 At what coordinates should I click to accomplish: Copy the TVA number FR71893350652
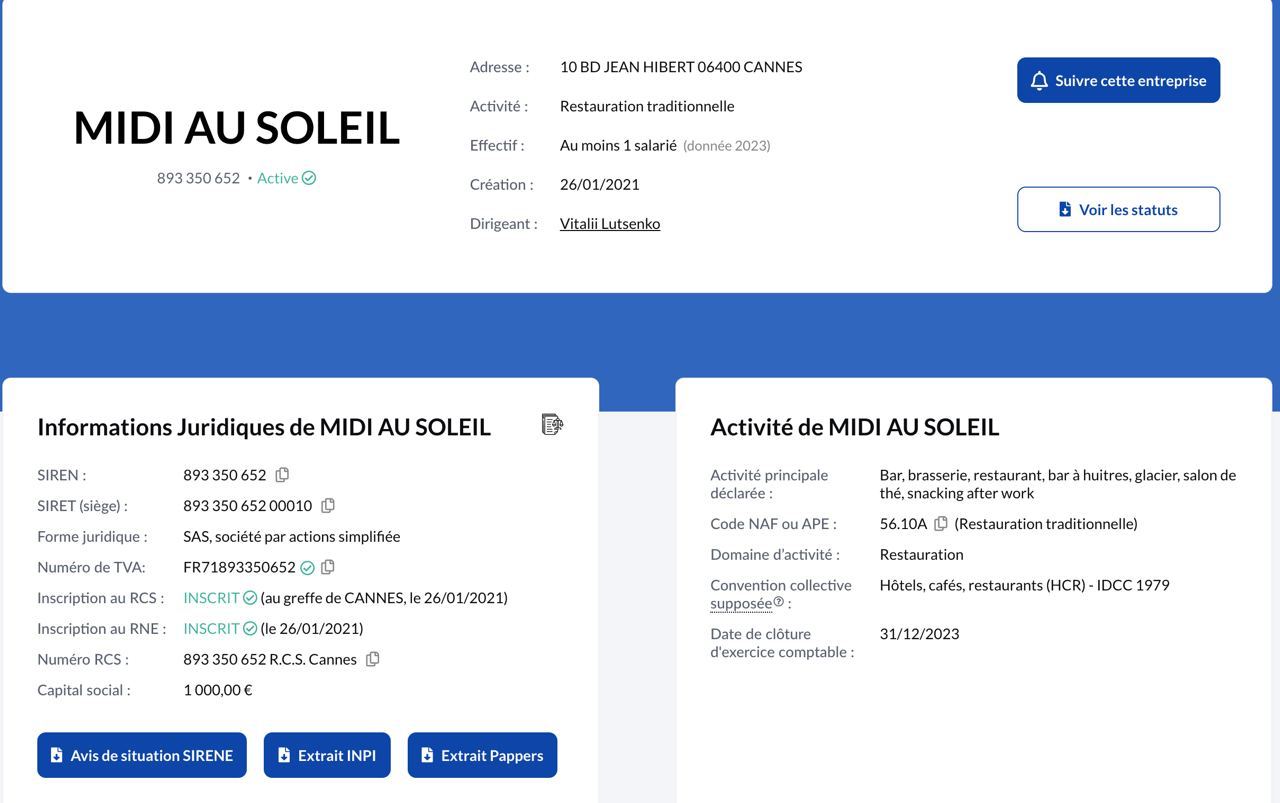point(328,566)
